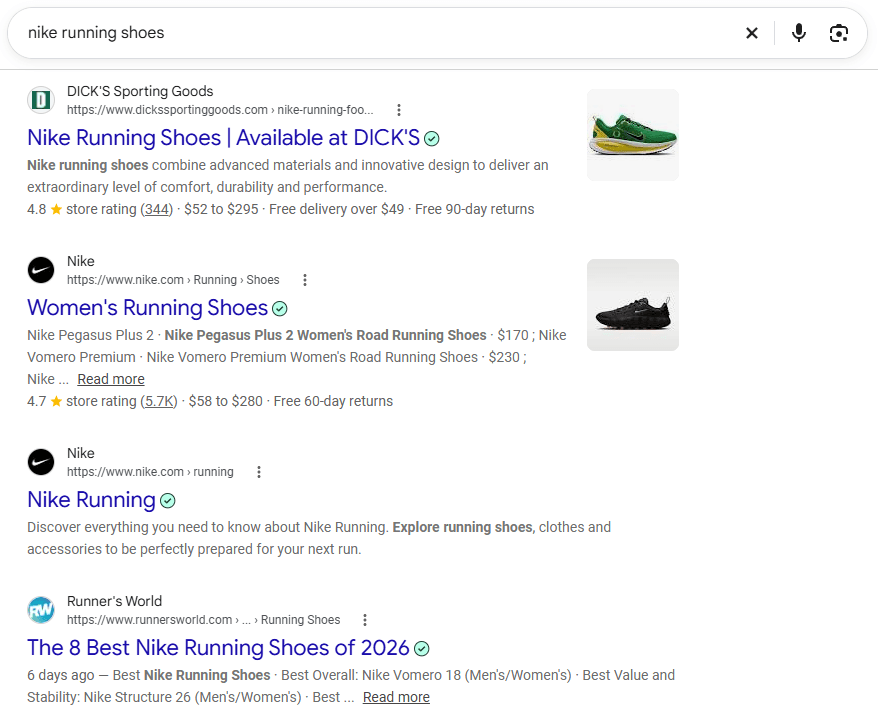Click the nike.com › Running › Shoes breadcrumb

coord(173,280)
